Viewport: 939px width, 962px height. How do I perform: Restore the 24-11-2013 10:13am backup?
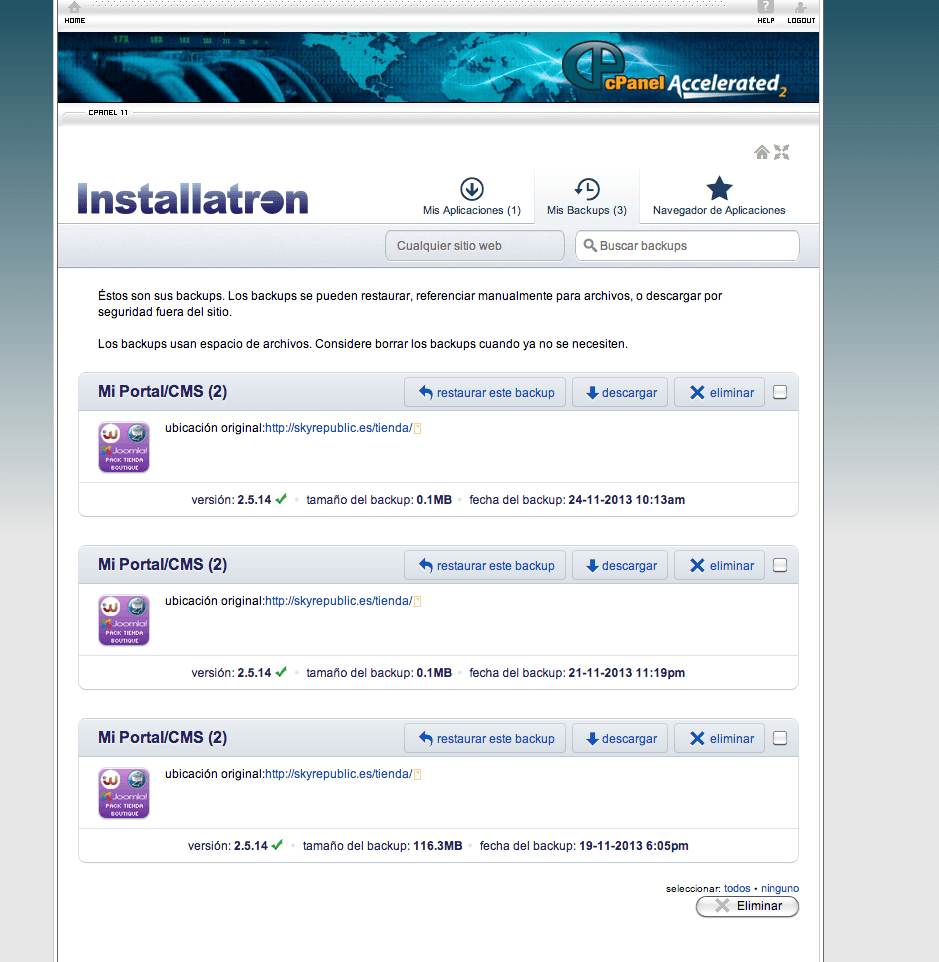pos(485,393)
